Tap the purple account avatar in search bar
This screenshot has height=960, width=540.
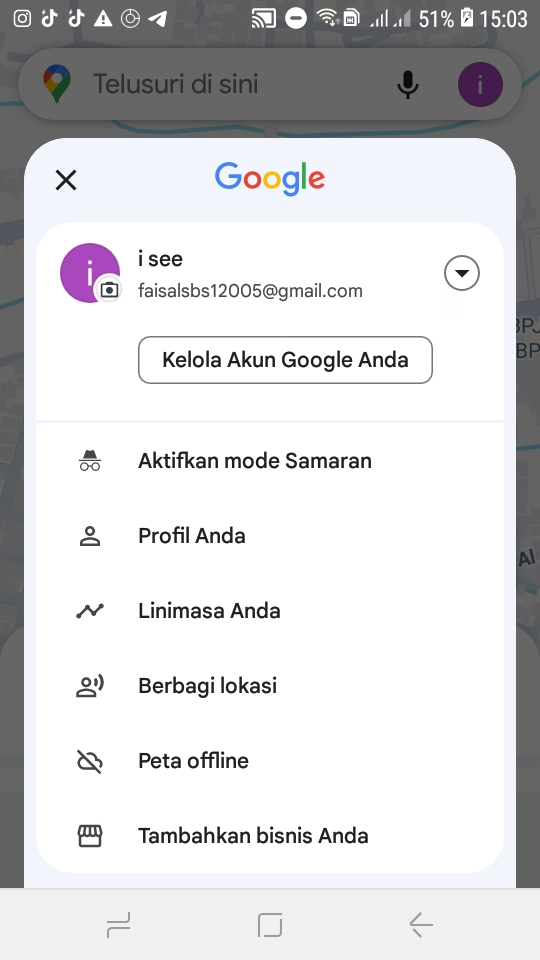(481, 84)
